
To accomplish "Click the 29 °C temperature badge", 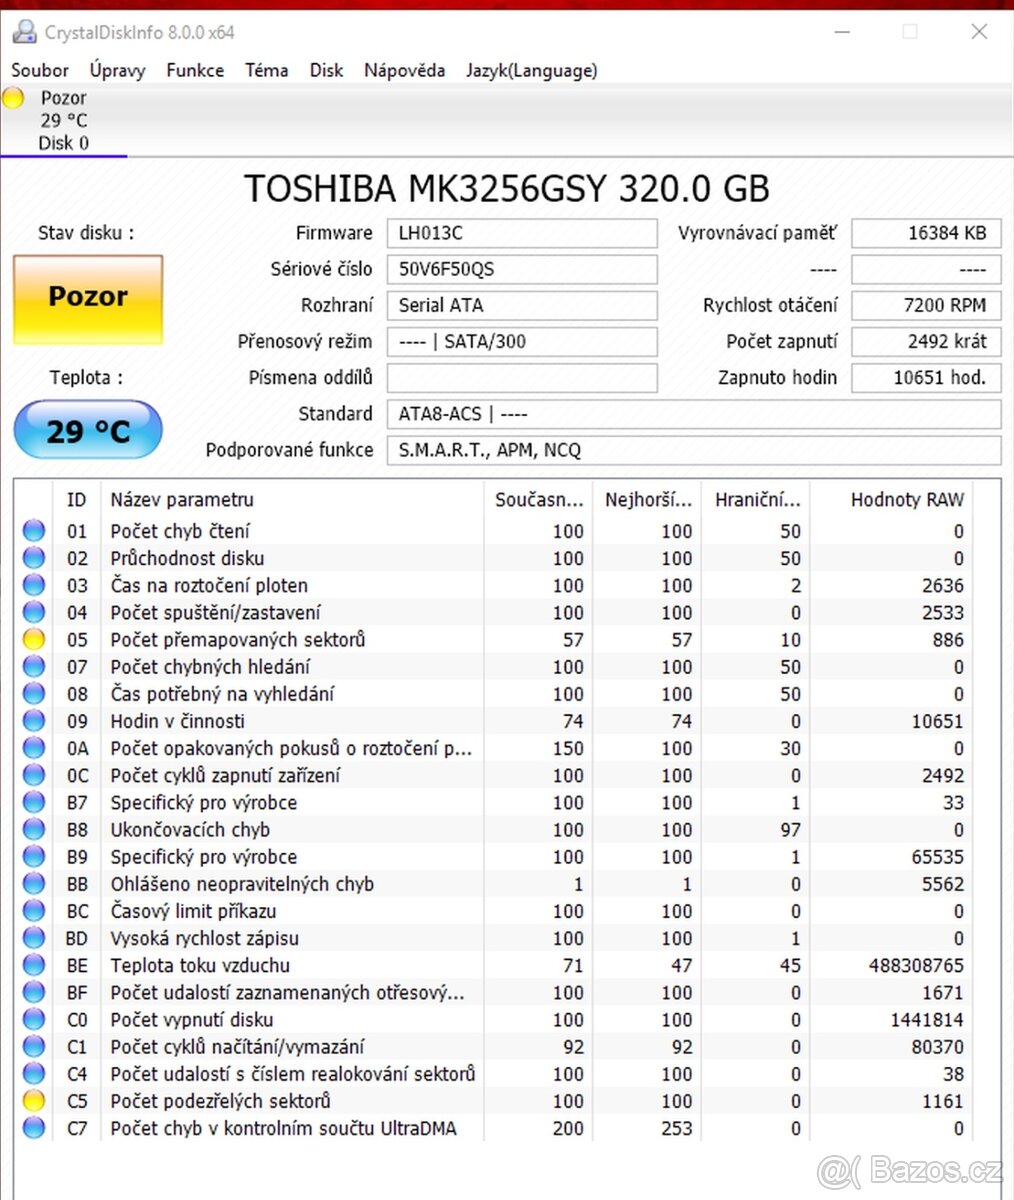I will pyautogui.click(x=87, y=430).
